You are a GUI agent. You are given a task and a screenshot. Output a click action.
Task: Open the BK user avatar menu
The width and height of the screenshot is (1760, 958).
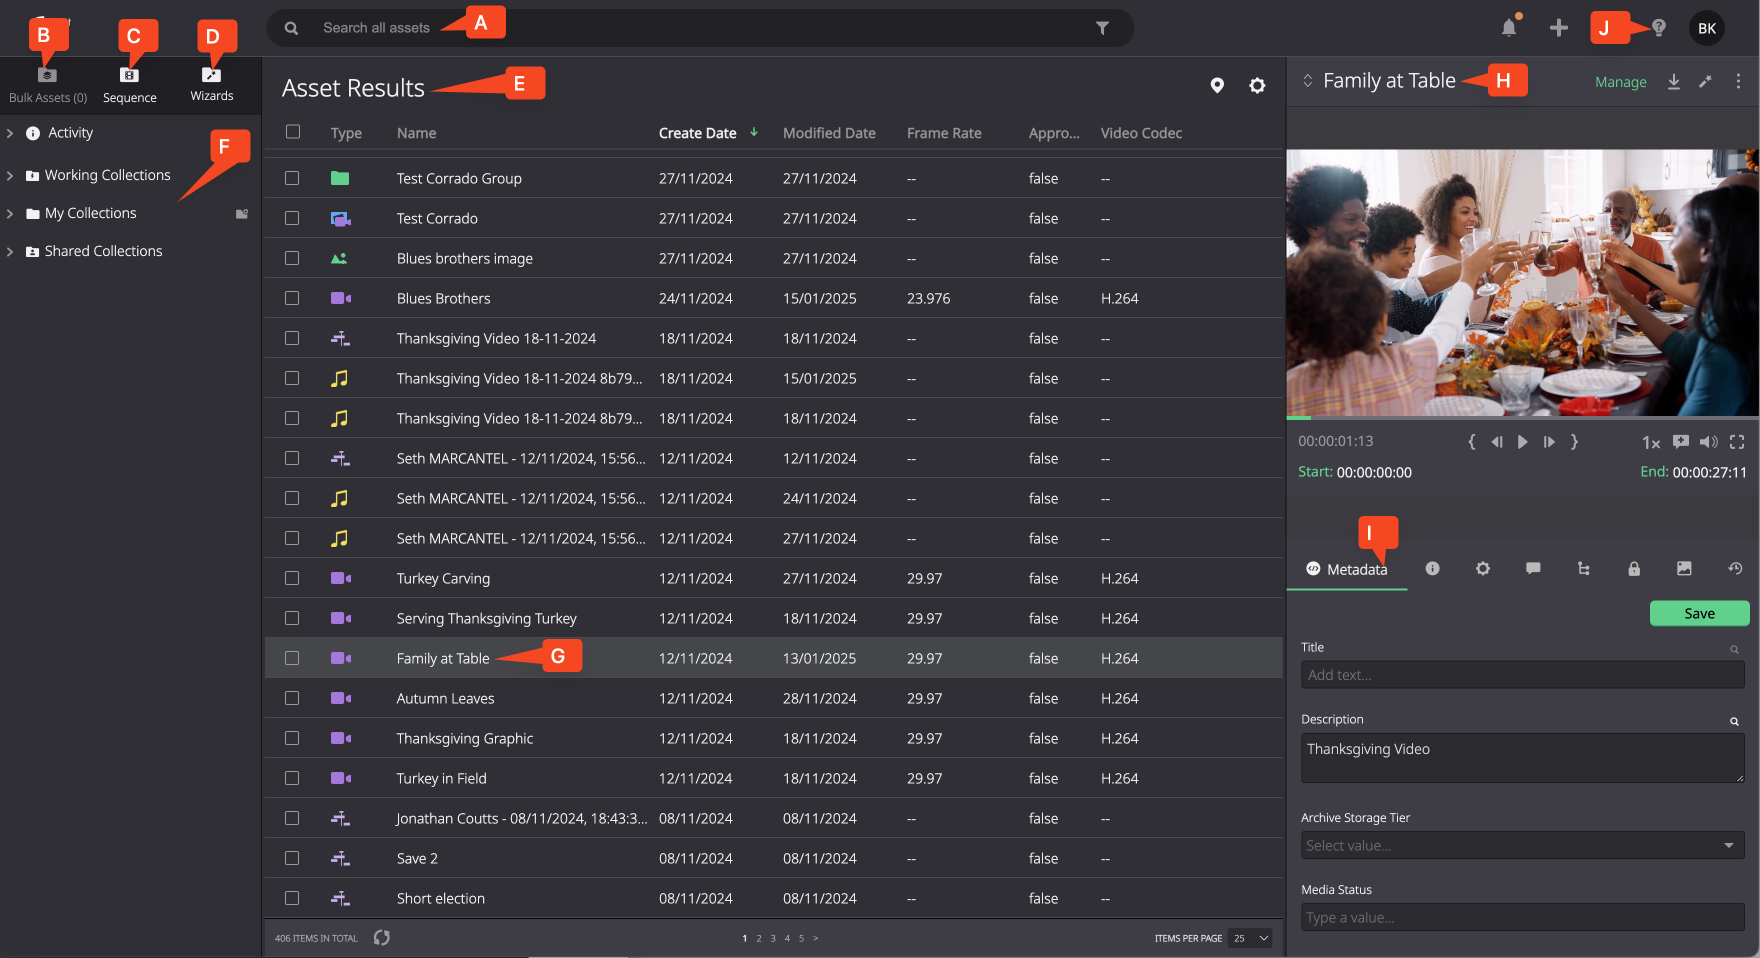(x=1707, y=28)
